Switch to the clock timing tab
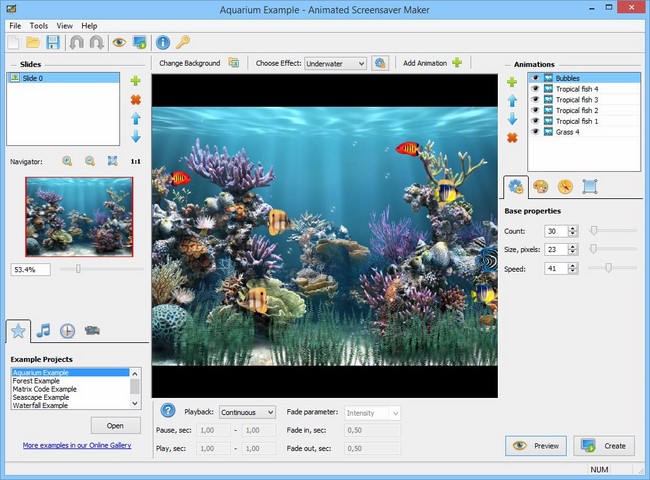Image resolution: width=650 pixels, height=480 pixels. point(68,331)
